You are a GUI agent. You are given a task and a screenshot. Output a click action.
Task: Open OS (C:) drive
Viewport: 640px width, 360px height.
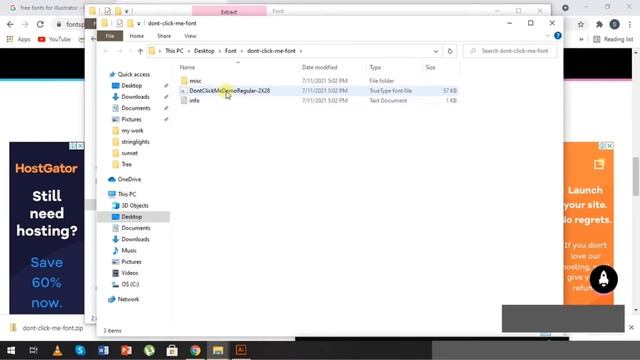coord(130,284)
